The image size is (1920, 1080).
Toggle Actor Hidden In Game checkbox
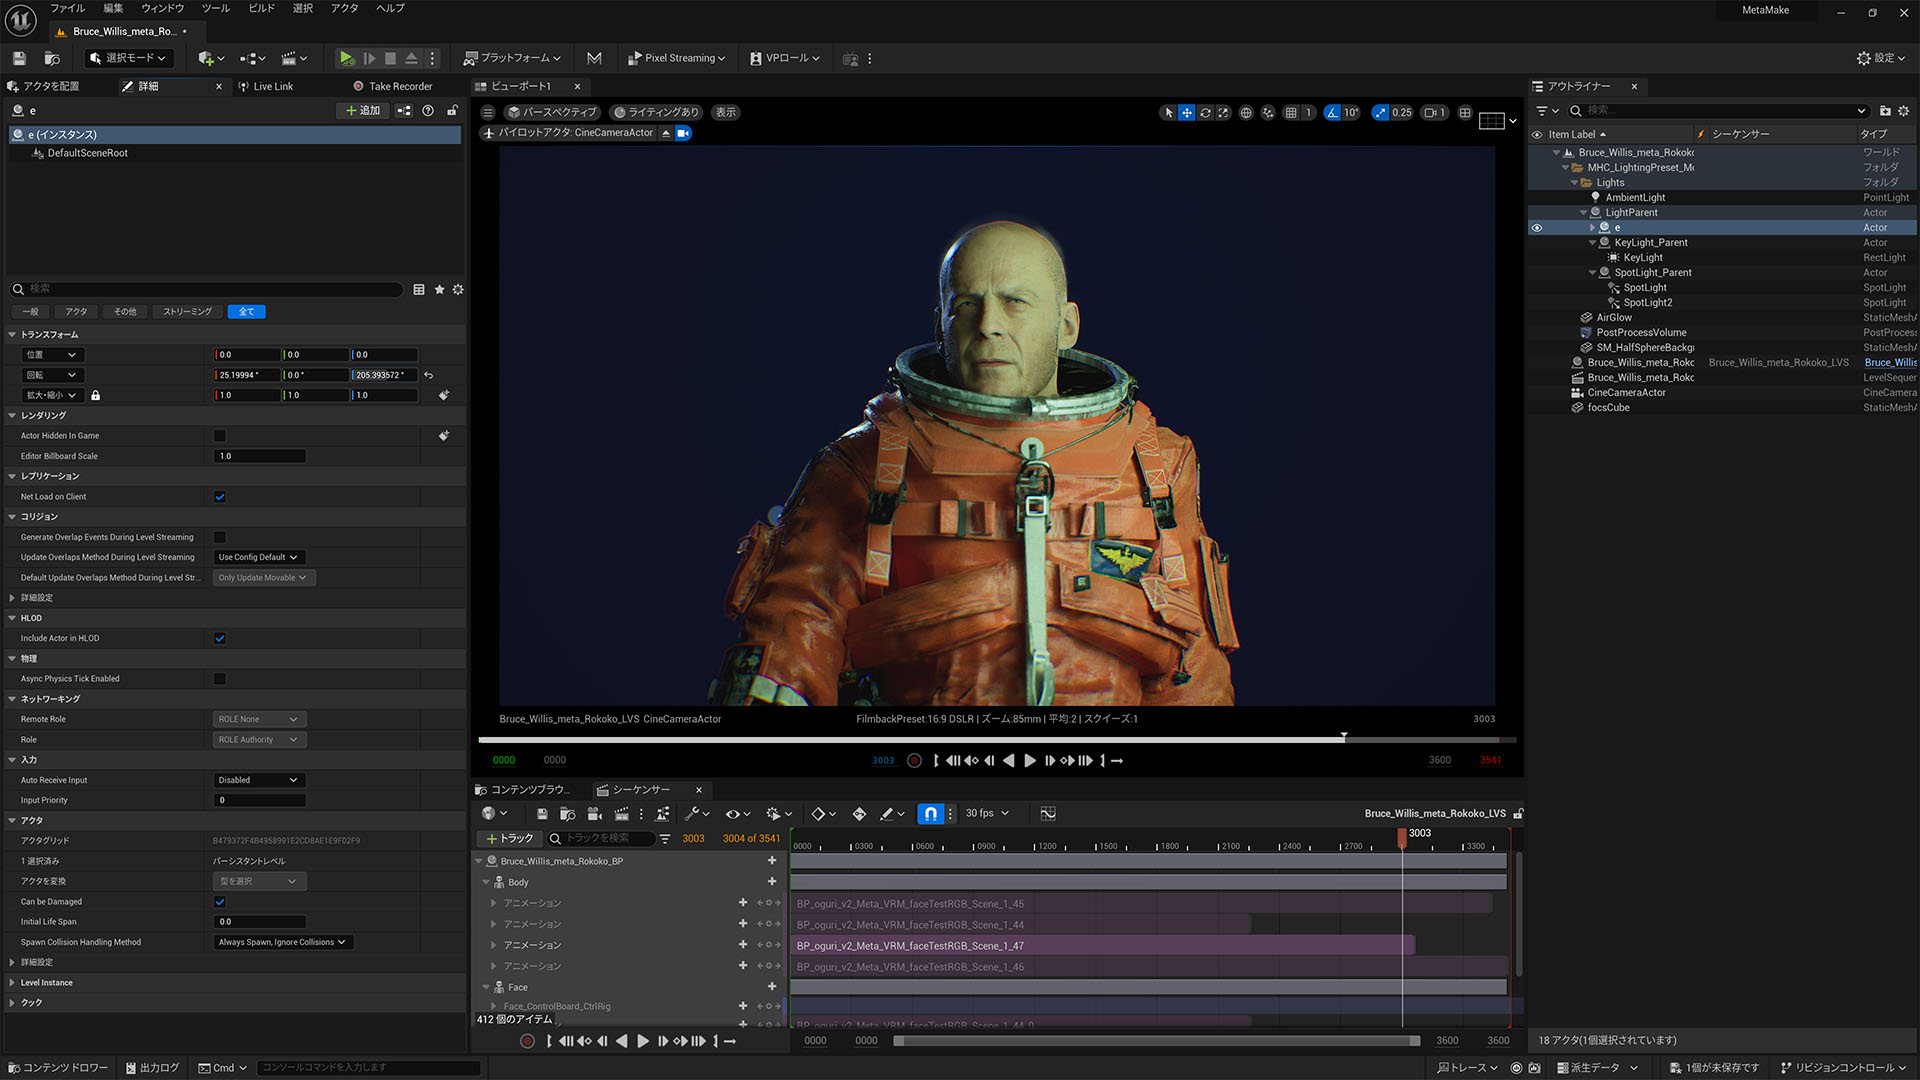(219, 436)
